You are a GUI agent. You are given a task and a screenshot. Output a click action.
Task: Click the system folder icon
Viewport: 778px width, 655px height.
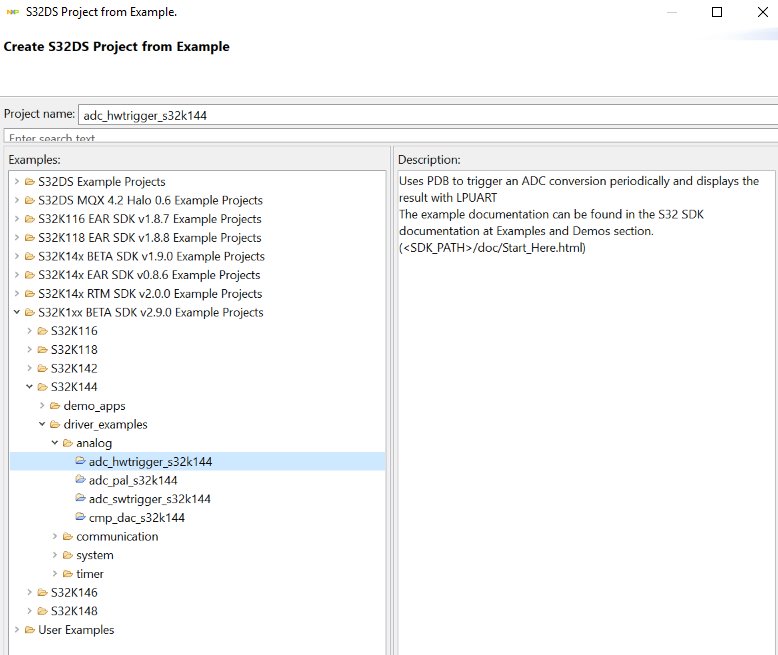click(x=68, y=555)
